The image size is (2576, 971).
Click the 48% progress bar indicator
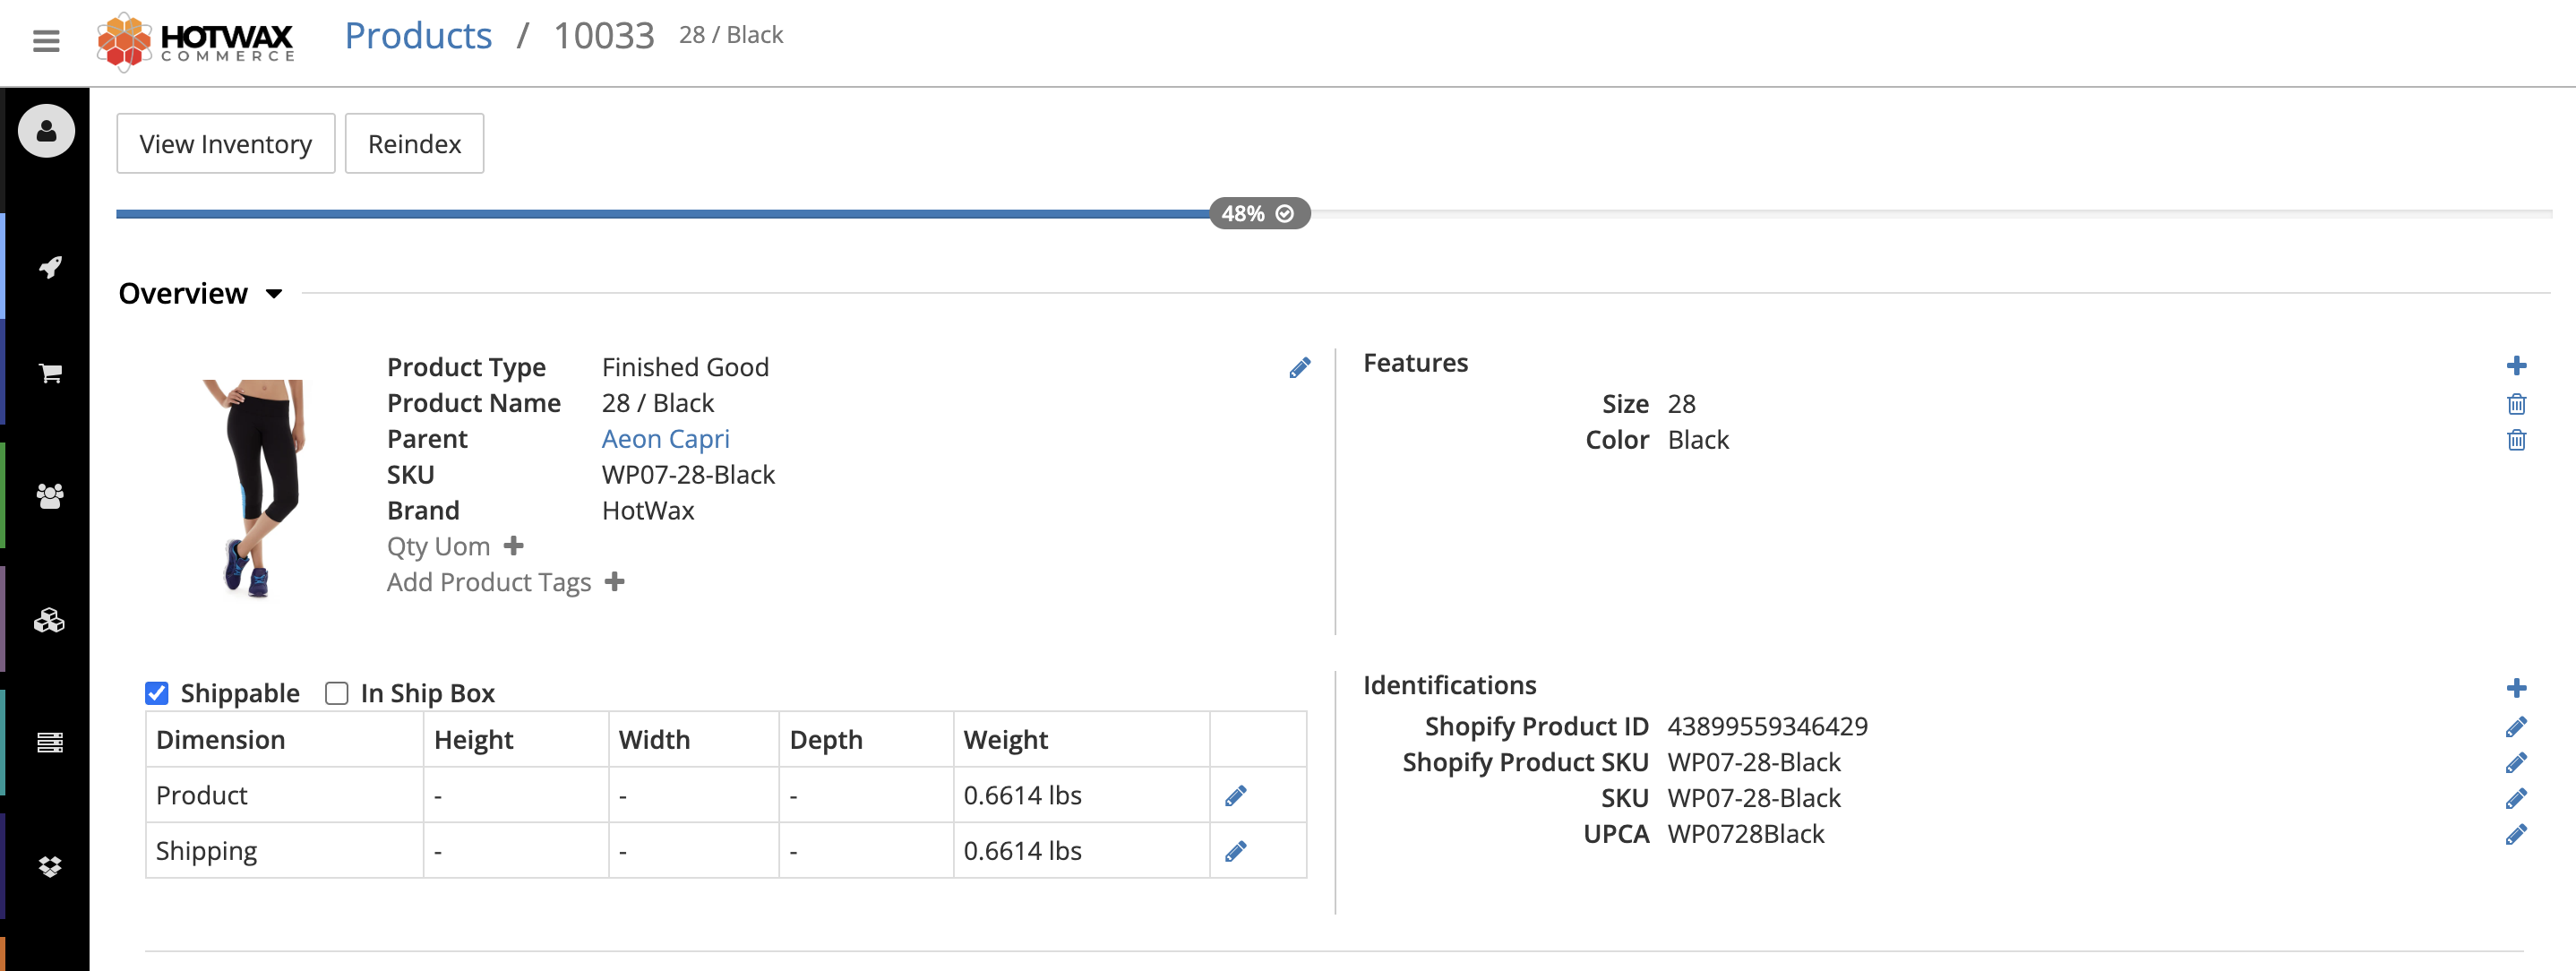coord(1259,214)
